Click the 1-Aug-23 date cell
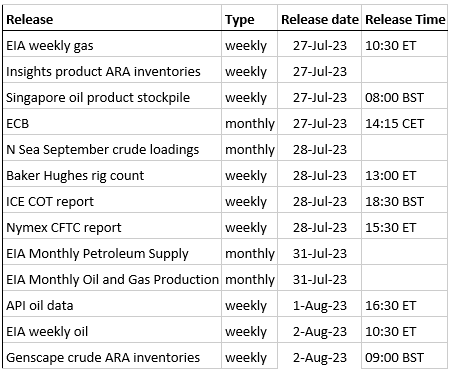The width and height of the screenshot is (451, 373). pos(319,305)
